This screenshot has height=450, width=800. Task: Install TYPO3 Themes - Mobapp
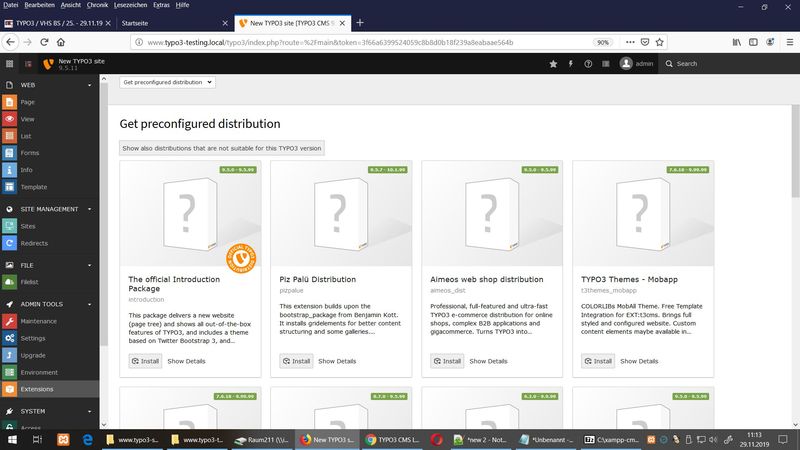(598, 361)
